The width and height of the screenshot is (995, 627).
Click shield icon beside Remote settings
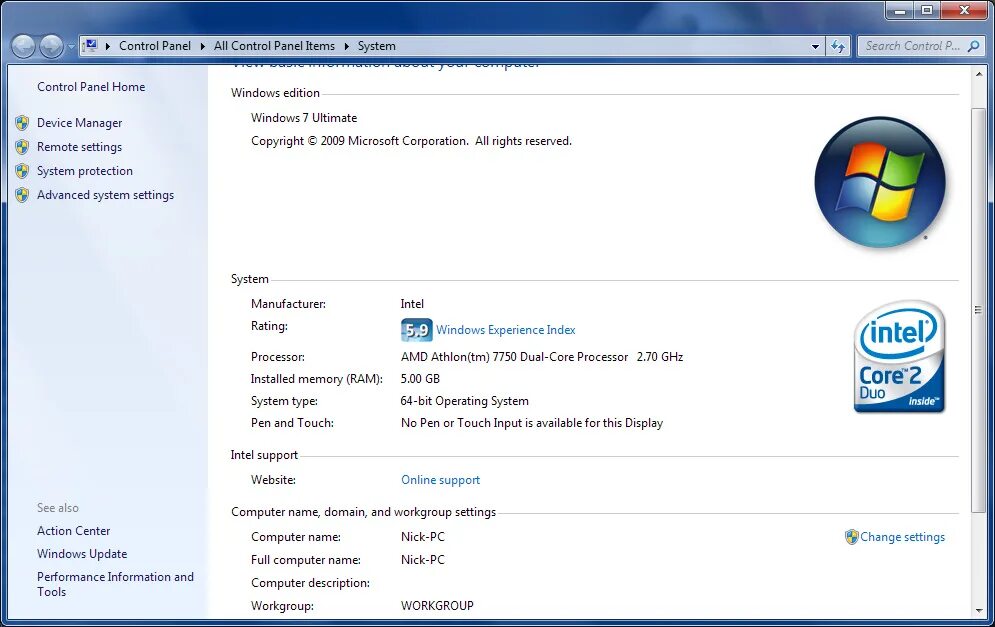point(22,147)
